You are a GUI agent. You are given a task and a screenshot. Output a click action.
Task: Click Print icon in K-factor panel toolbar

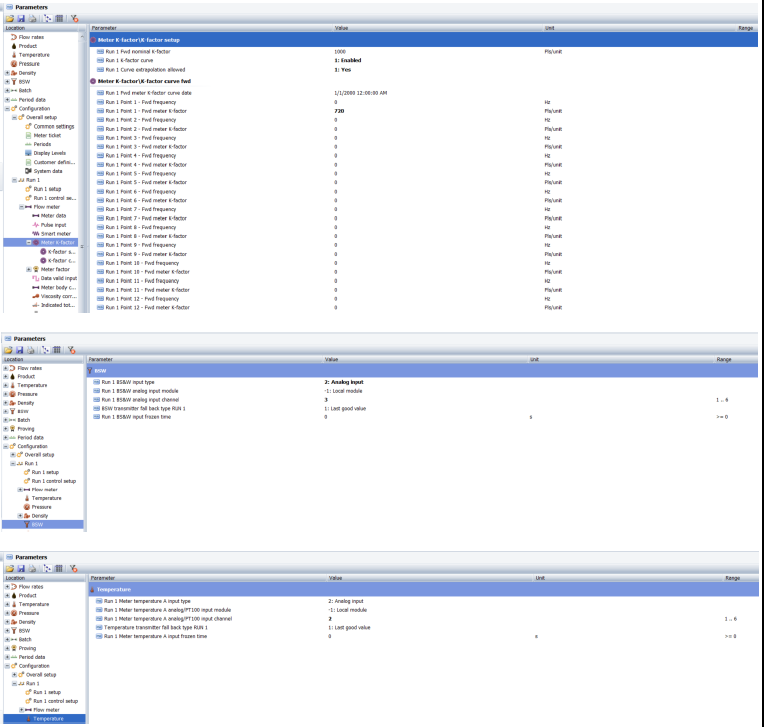click(33, 19)
